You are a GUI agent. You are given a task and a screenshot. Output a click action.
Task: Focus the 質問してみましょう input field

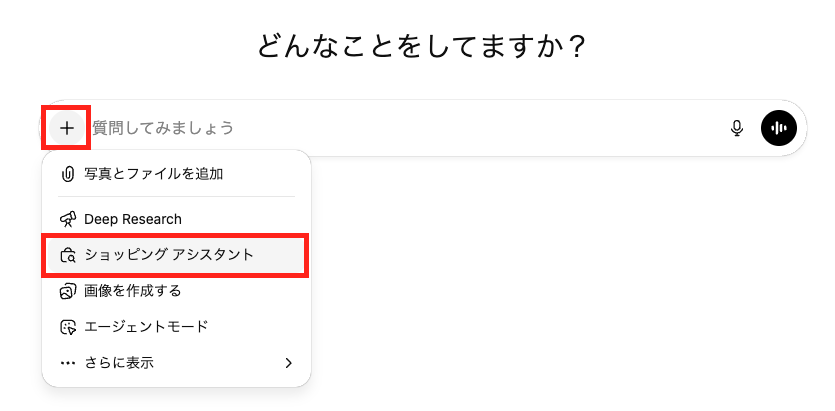[300, 128]
